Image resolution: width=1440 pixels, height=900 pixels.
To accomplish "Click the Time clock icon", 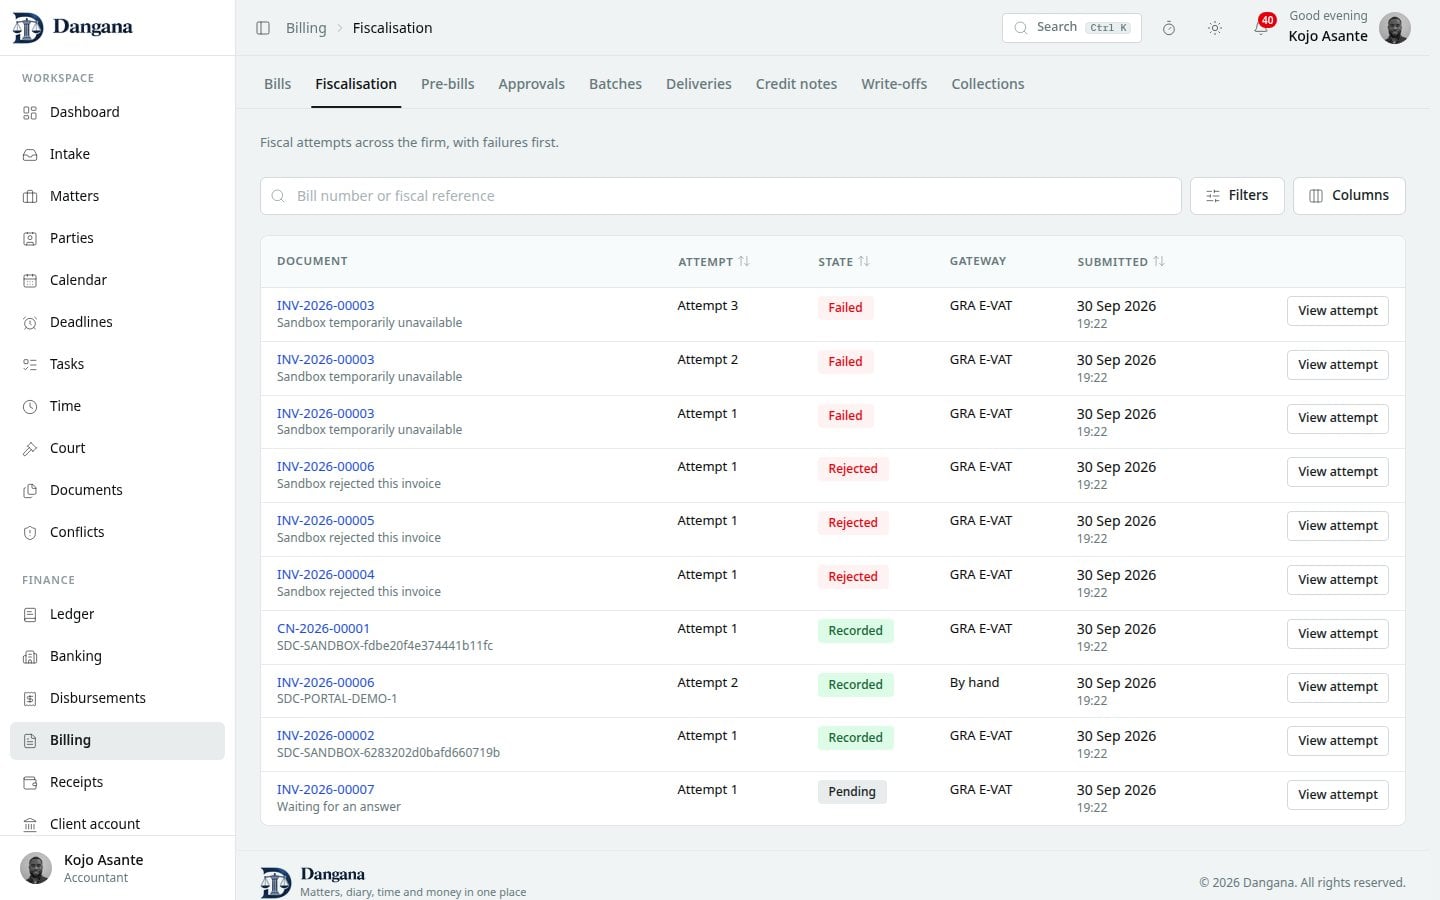I will [30, 407].
